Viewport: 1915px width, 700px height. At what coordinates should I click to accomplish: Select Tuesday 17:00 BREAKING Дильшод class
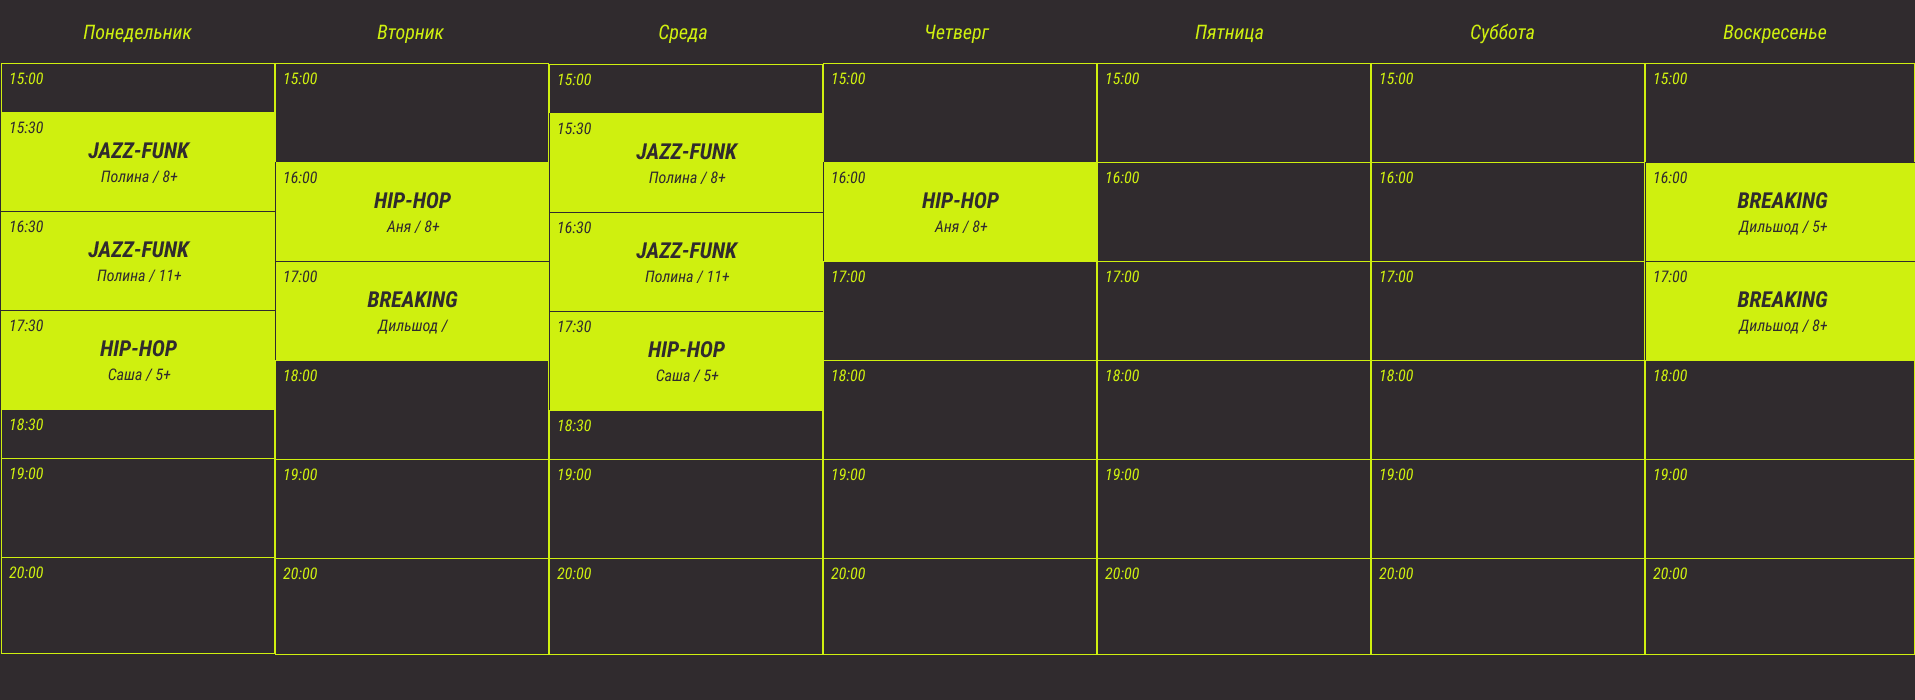click(x=412, y=310)
